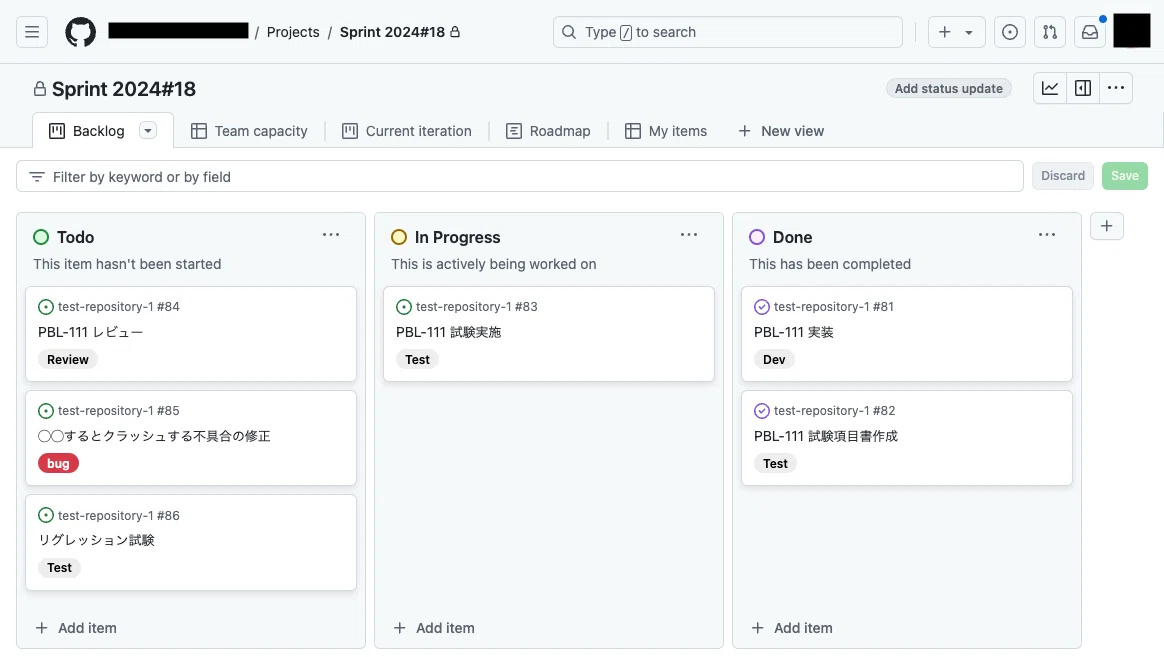Screen dimensions: 1164x657
Task: Open issue PBL-111 試験実施
Action: [x=448, y=332]
